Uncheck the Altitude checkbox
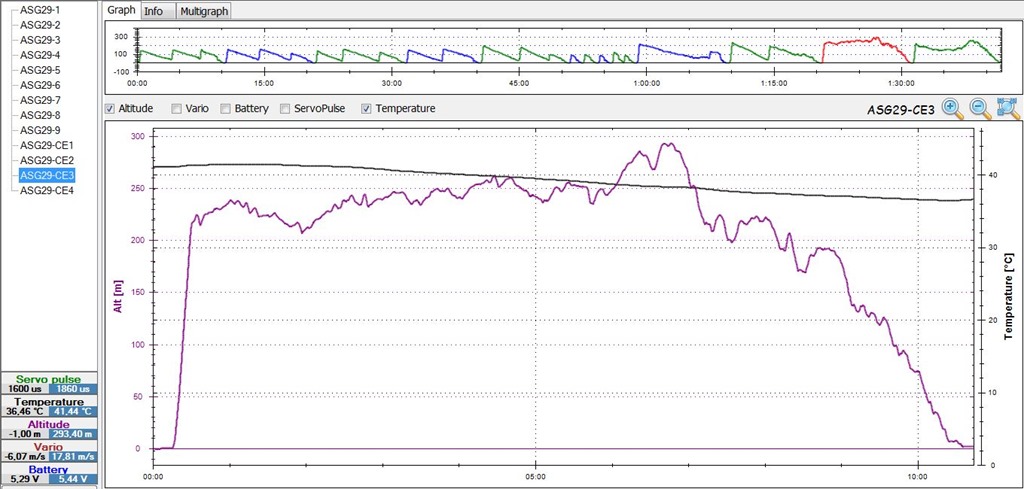The height and width of the screenshot is (489, 1024). (111, 108)
